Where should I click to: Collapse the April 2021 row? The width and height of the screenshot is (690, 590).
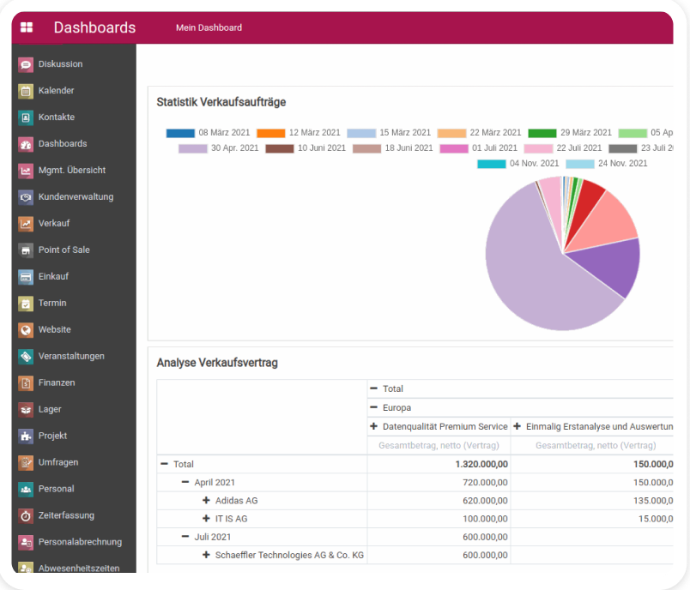pyautogui.click(x=186, y=482)
